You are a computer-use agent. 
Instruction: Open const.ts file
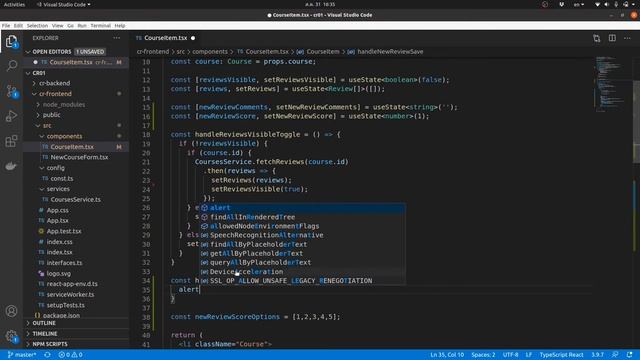pyautogui.click(x=76, y=178)
